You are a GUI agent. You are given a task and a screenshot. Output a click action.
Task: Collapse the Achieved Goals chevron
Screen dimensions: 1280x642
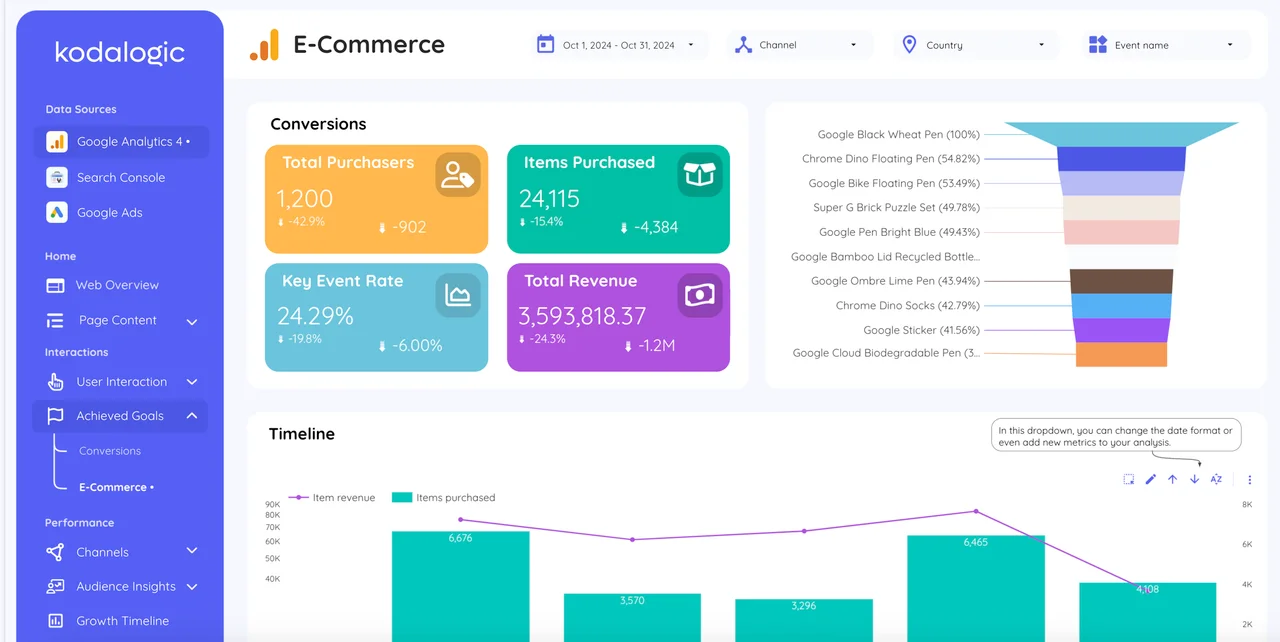192,416
